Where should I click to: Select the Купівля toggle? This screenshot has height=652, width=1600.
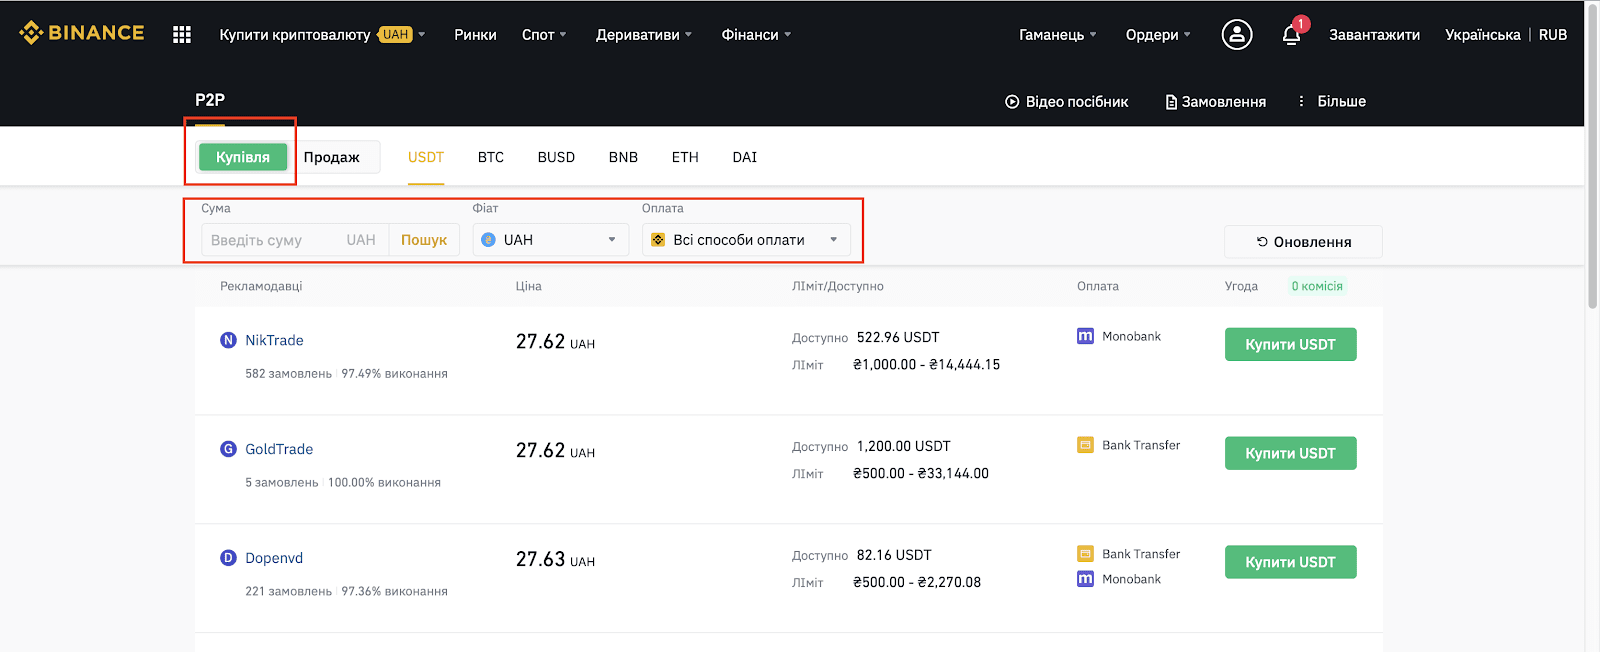(x=243, y=157)
